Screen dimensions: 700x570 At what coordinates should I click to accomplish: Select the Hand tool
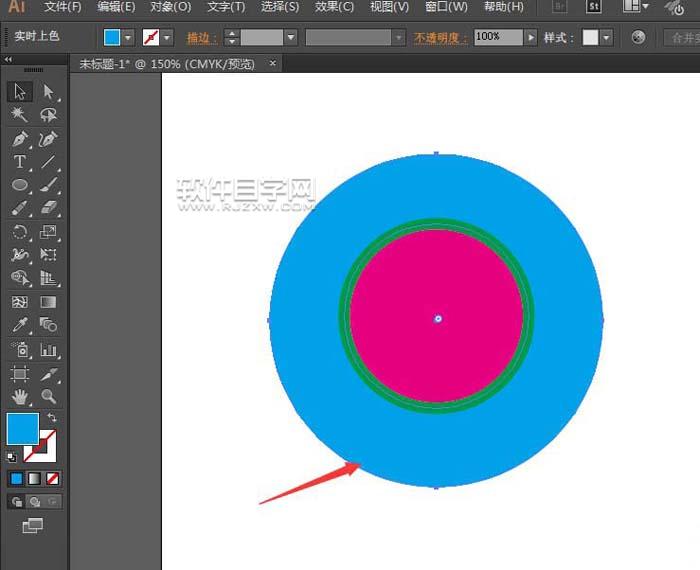coord(19,397)
